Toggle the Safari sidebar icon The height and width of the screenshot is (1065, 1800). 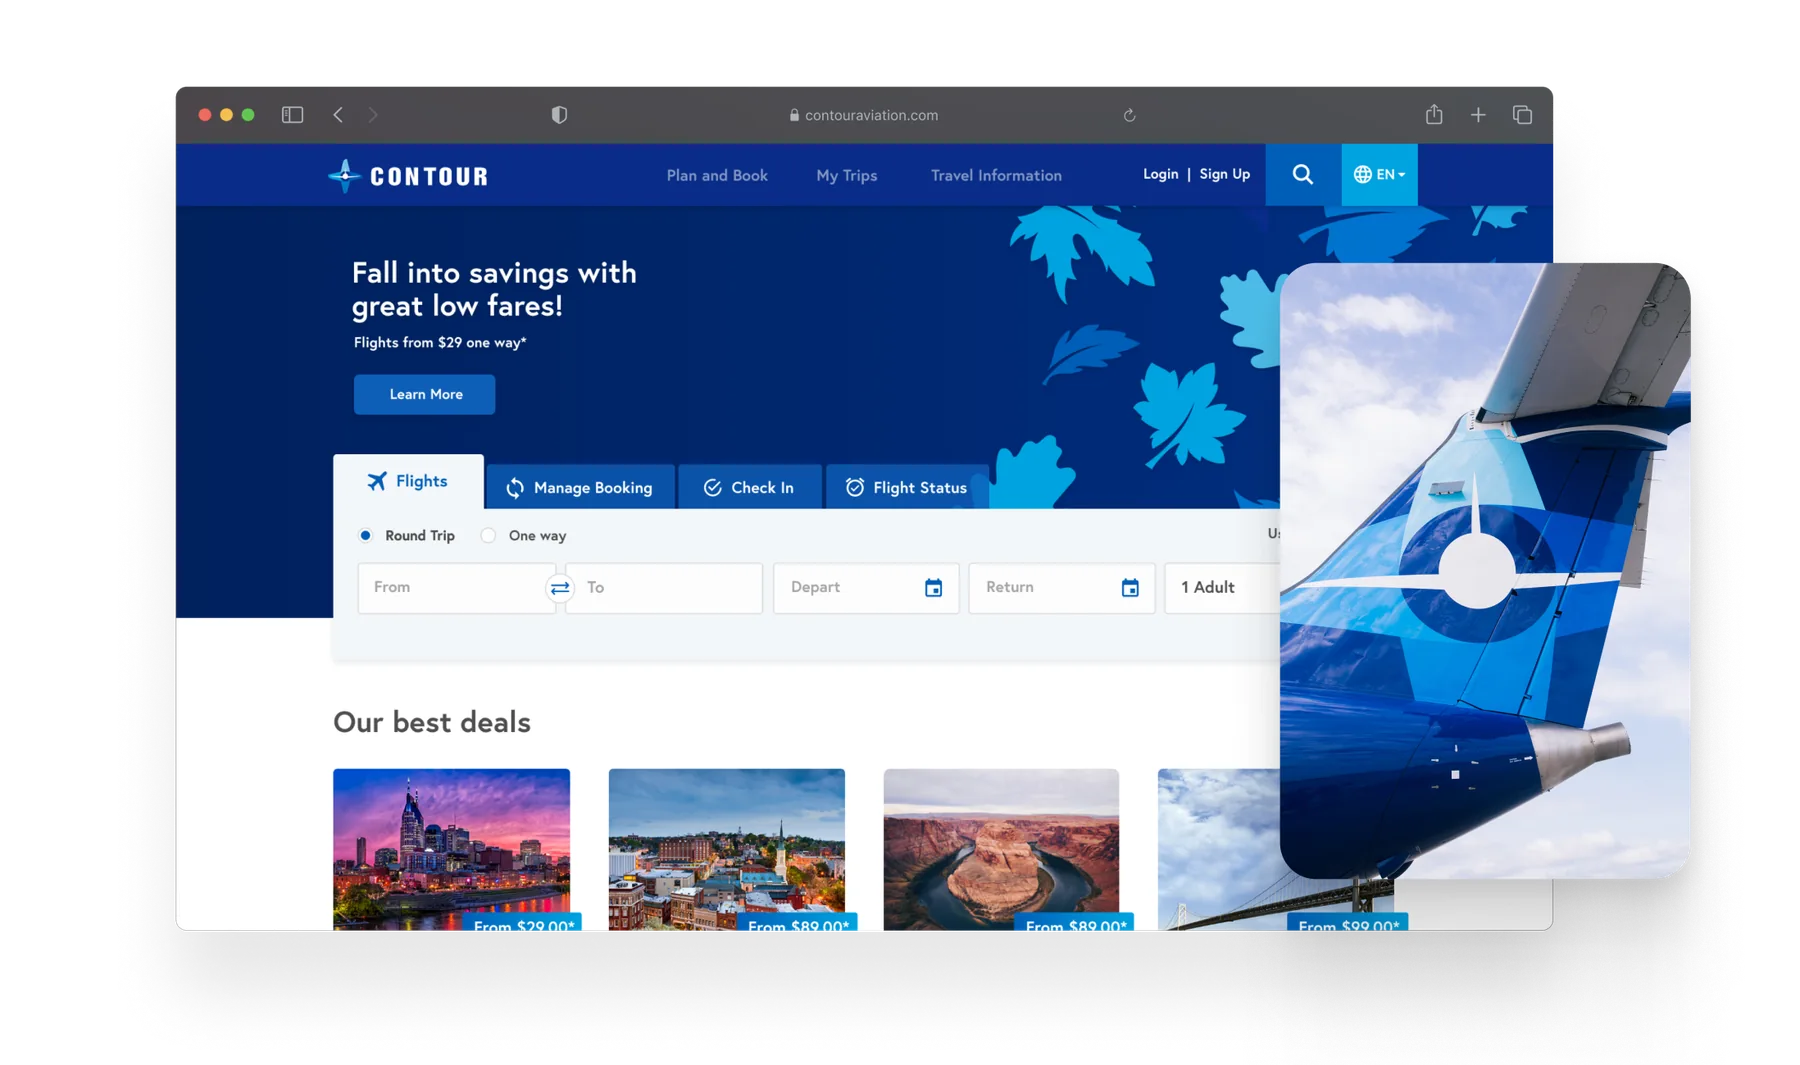coord(292,115)
